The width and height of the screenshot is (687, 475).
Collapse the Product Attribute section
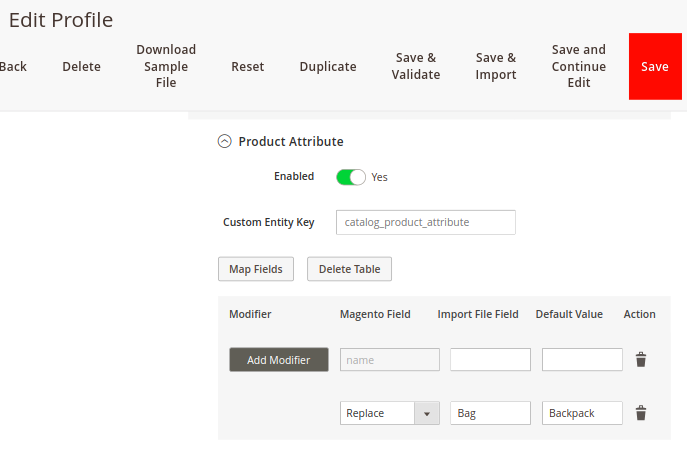click(x=225, y=141)
